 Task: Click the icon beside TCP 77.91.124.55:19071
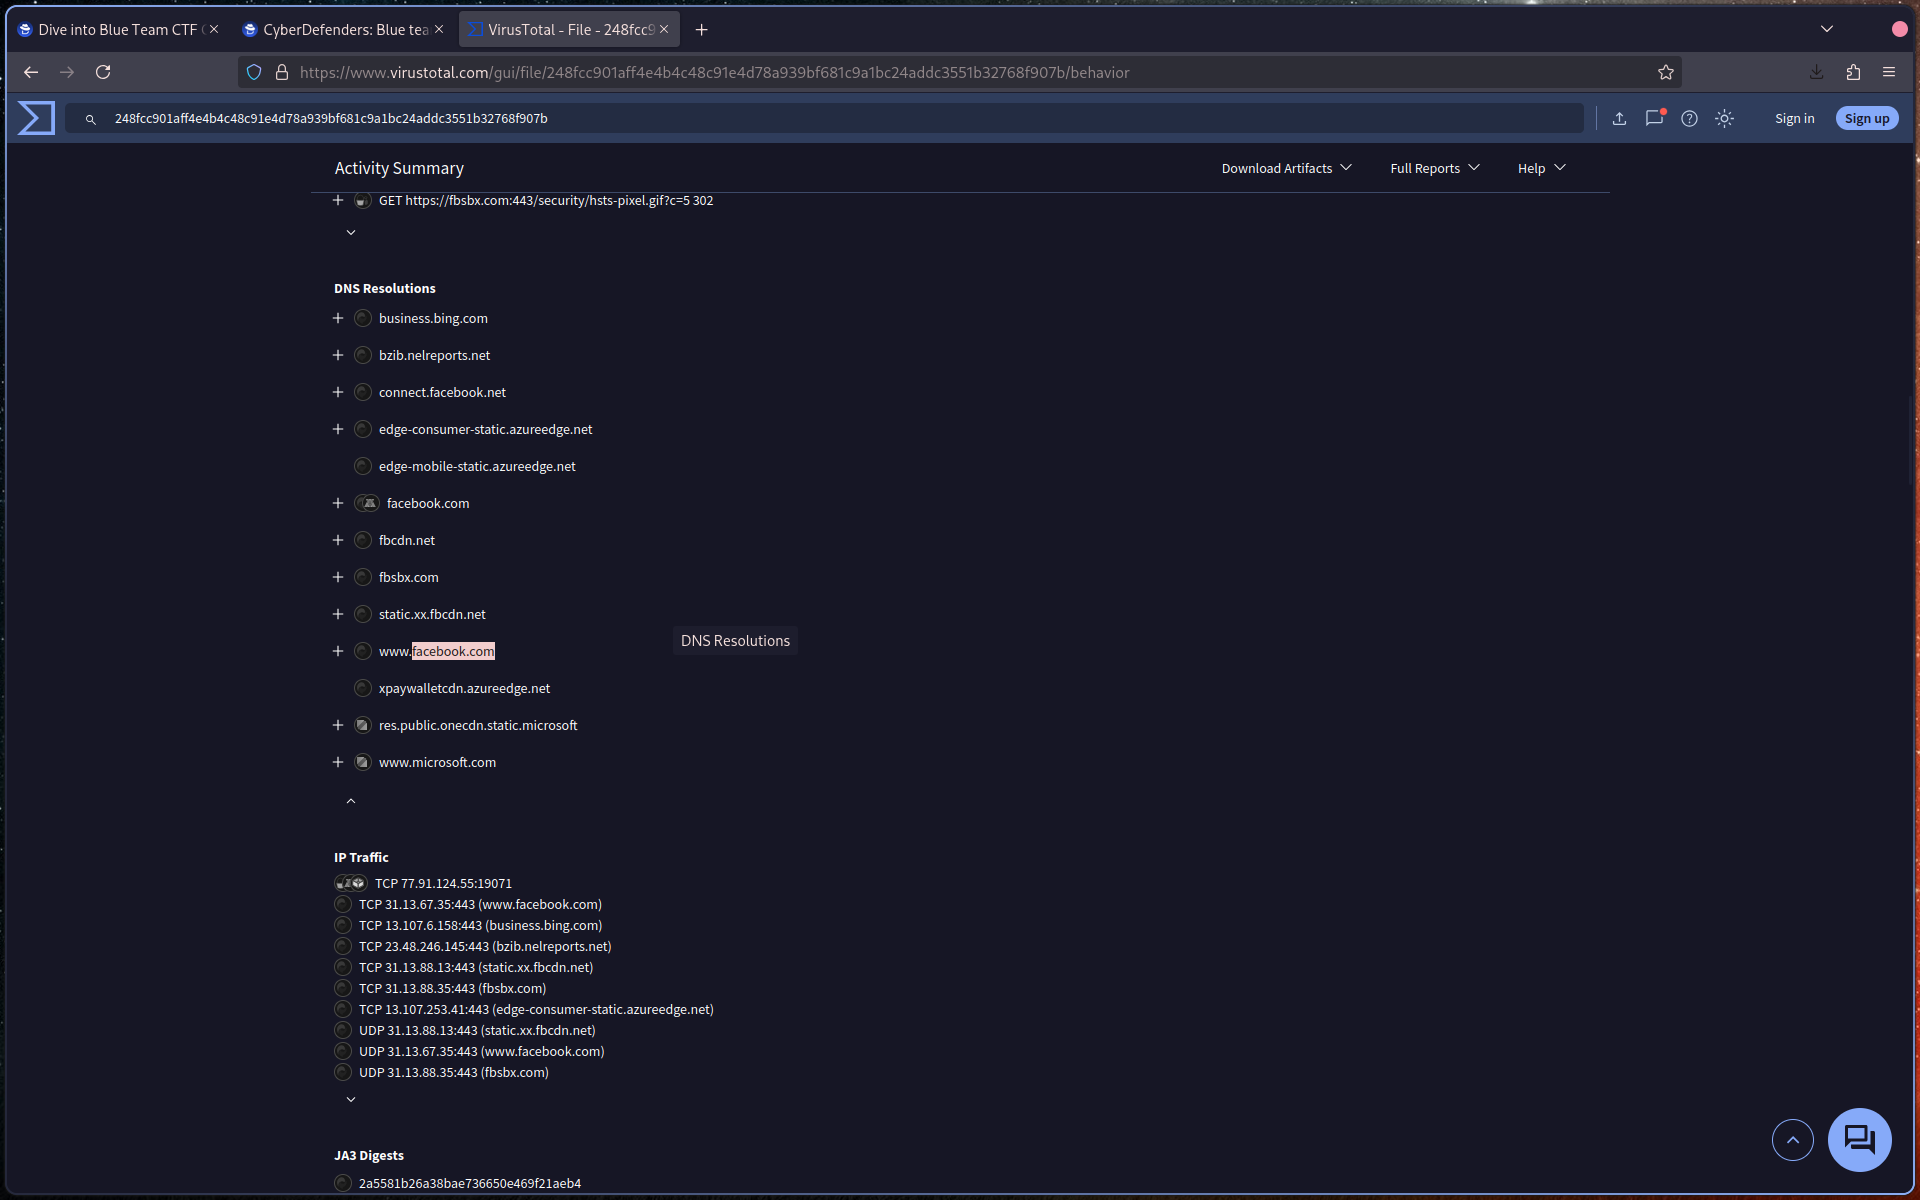(x=350, y=883)
